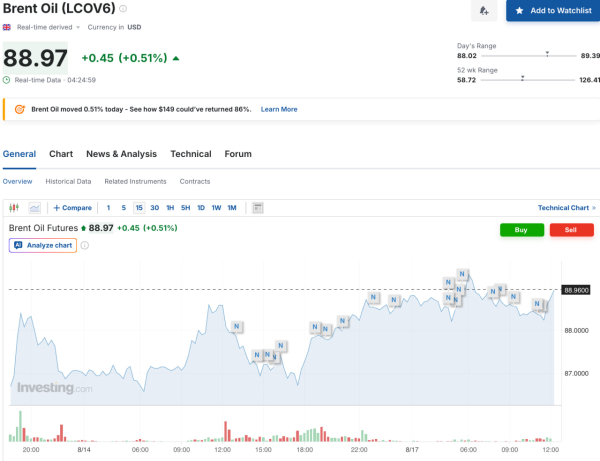Click the chart news/calendar toggle icon

coord(258,208)
